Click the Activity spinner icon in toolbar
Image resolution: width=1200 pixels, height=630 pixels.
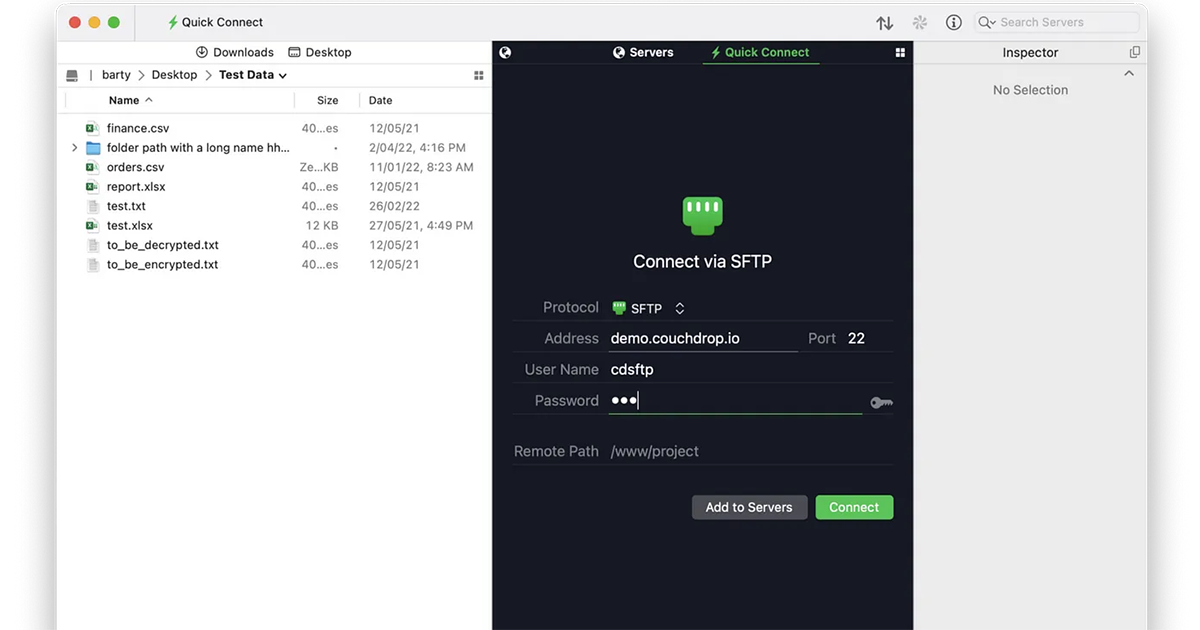[x=920, y=22]
